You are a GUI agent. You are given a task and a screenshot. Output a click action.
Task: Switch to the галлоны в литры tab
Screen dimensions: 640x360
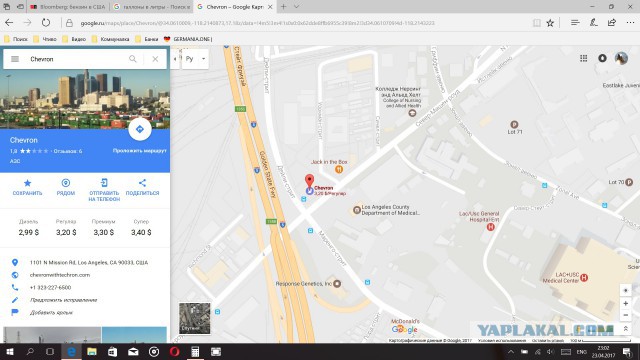151,7
